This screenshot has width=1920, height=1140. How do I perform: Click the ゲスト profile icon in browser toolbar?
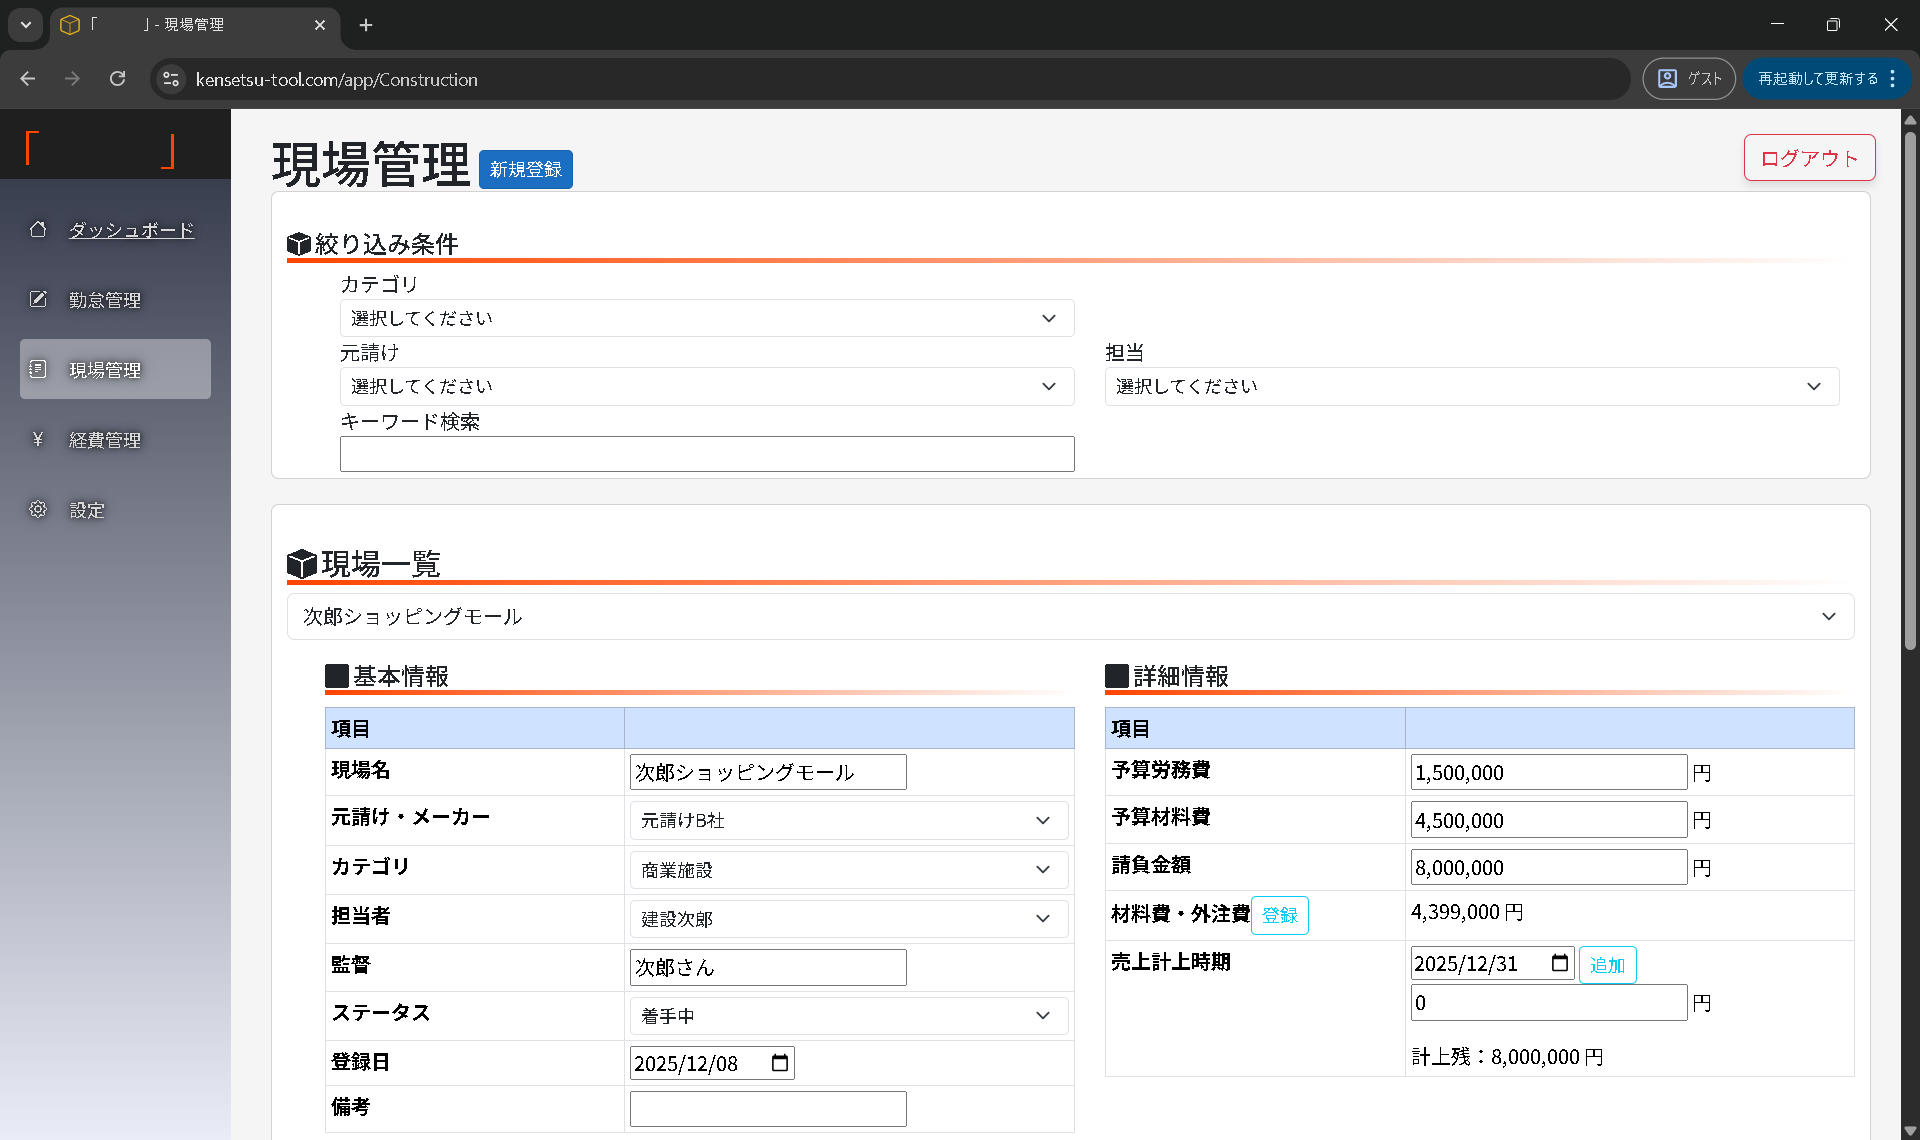tap(1666, 78)
